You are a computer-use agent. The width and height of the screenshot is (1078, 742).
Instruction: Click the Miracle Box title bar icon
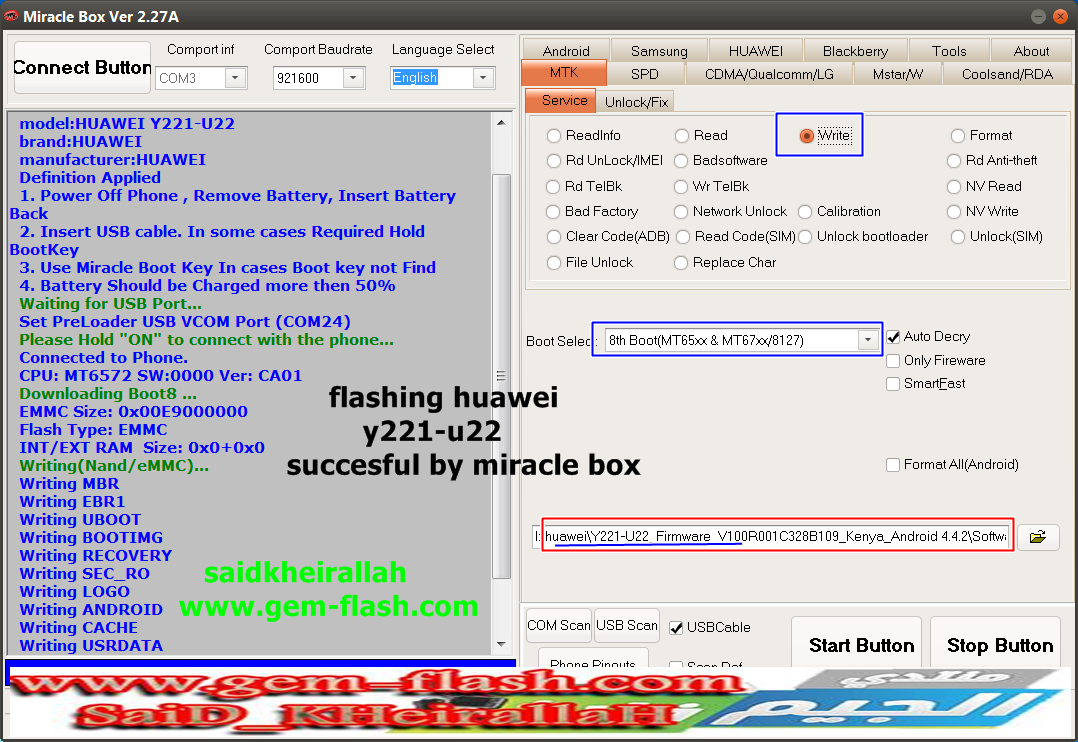point(11,16)
